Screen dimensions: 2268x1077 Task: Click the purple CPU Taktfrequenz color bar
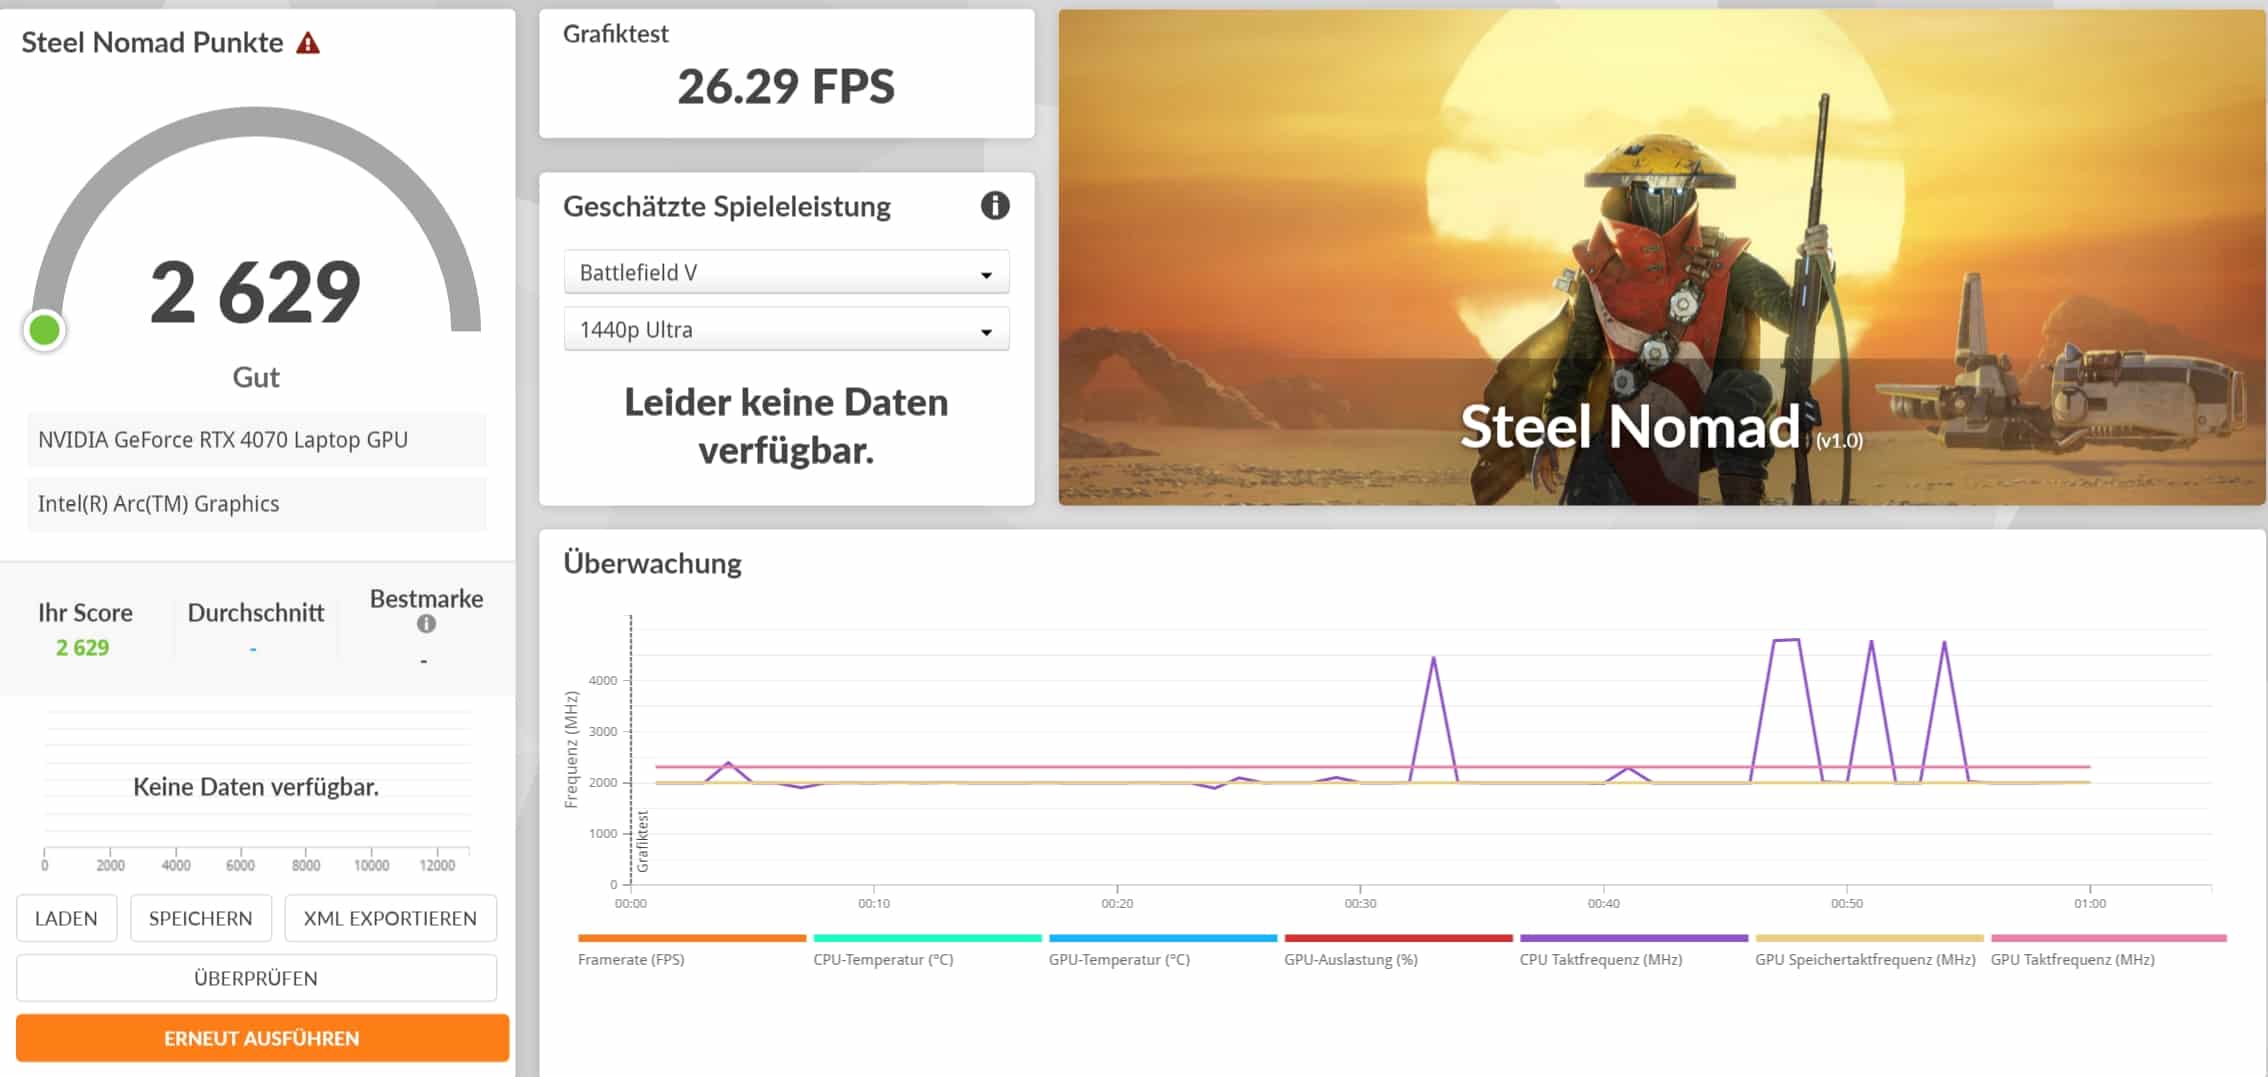1633,938
